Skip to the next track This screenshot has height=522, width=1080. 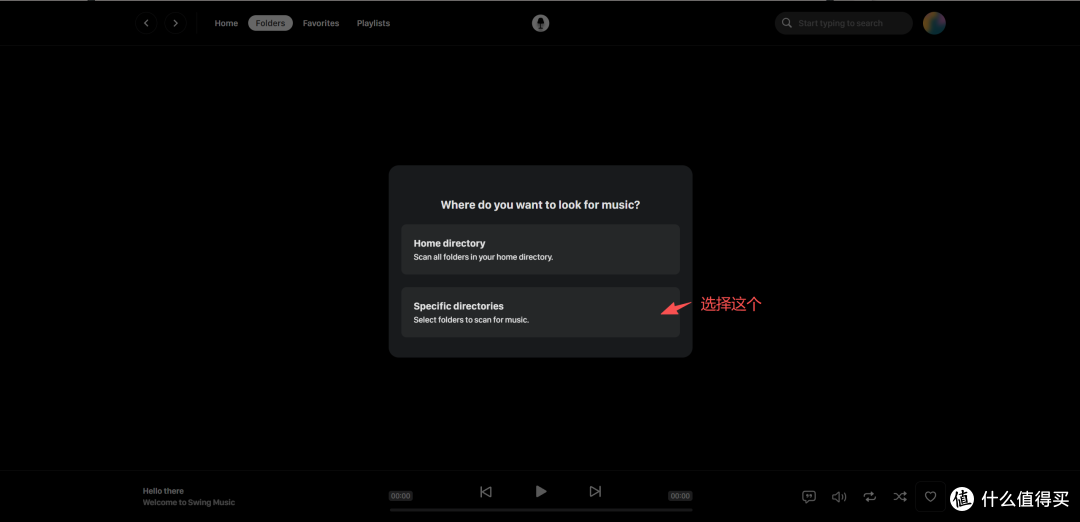tap(595, 492)
